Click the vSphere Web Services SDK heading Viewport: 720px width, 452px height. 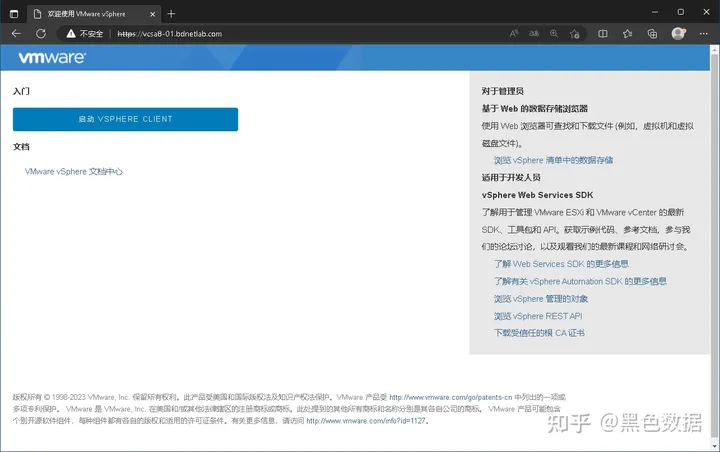[x=537, y=195]
